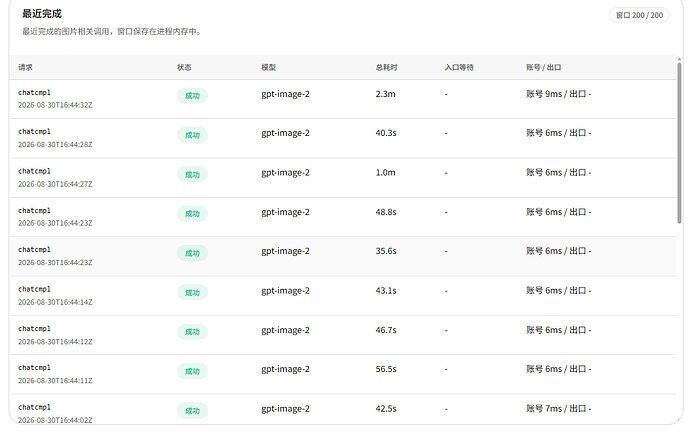Click the 56.5s duration value
The height and width of the screenshot is (432, 690).
[x=386, y=369]
